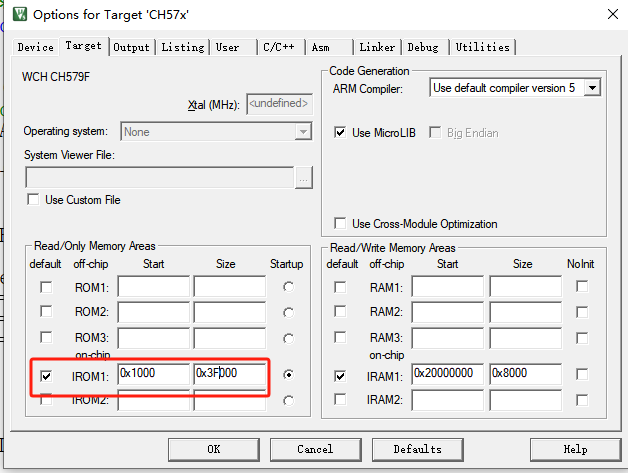Image resolution: width=628 pixels, height=473 pixels.
Task: Select the IROM1 Startup radio button
Action: pyautogui.click(x=289, y=375)
